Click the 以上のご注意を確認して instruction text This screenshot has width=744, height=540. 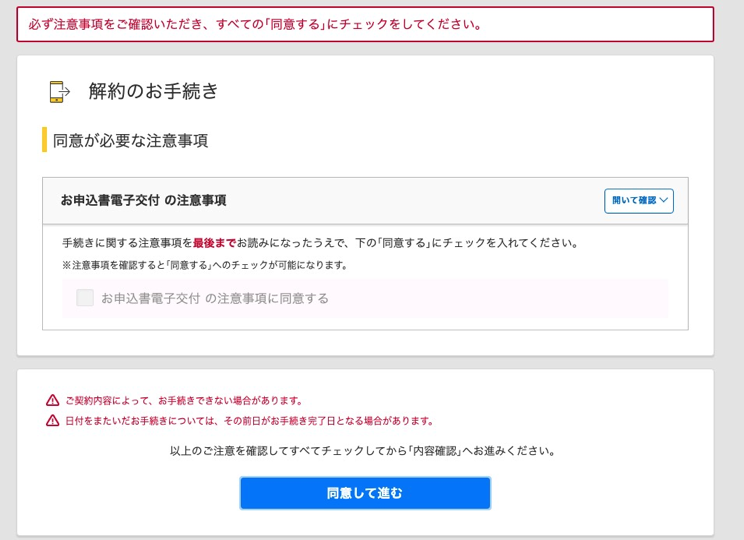click(363, 450)
